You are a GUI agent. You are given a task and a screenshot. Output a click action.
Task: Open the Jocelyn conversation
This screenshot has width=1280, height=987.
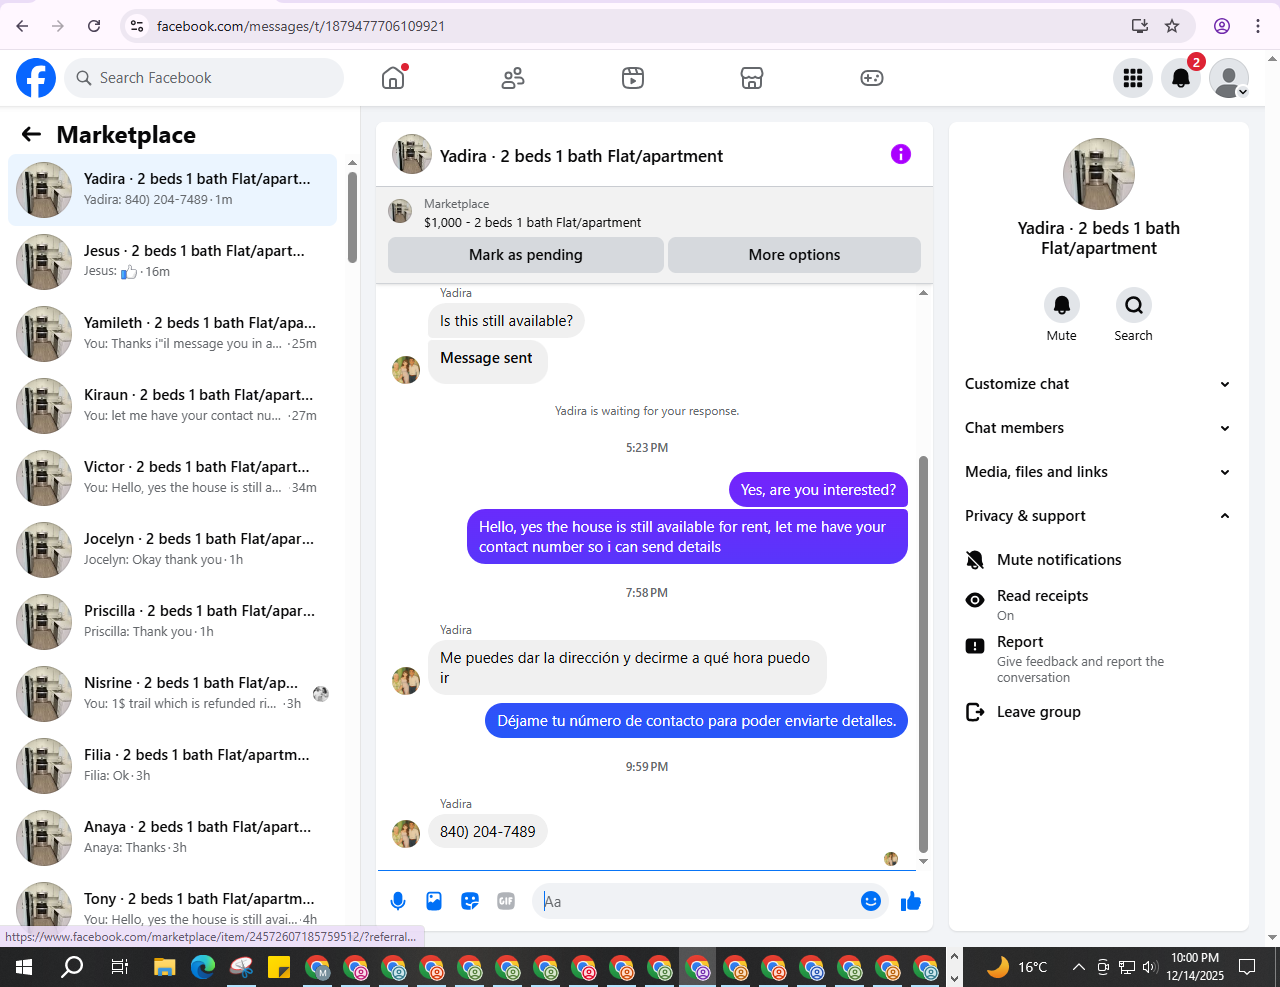click(x=173, y=550)
